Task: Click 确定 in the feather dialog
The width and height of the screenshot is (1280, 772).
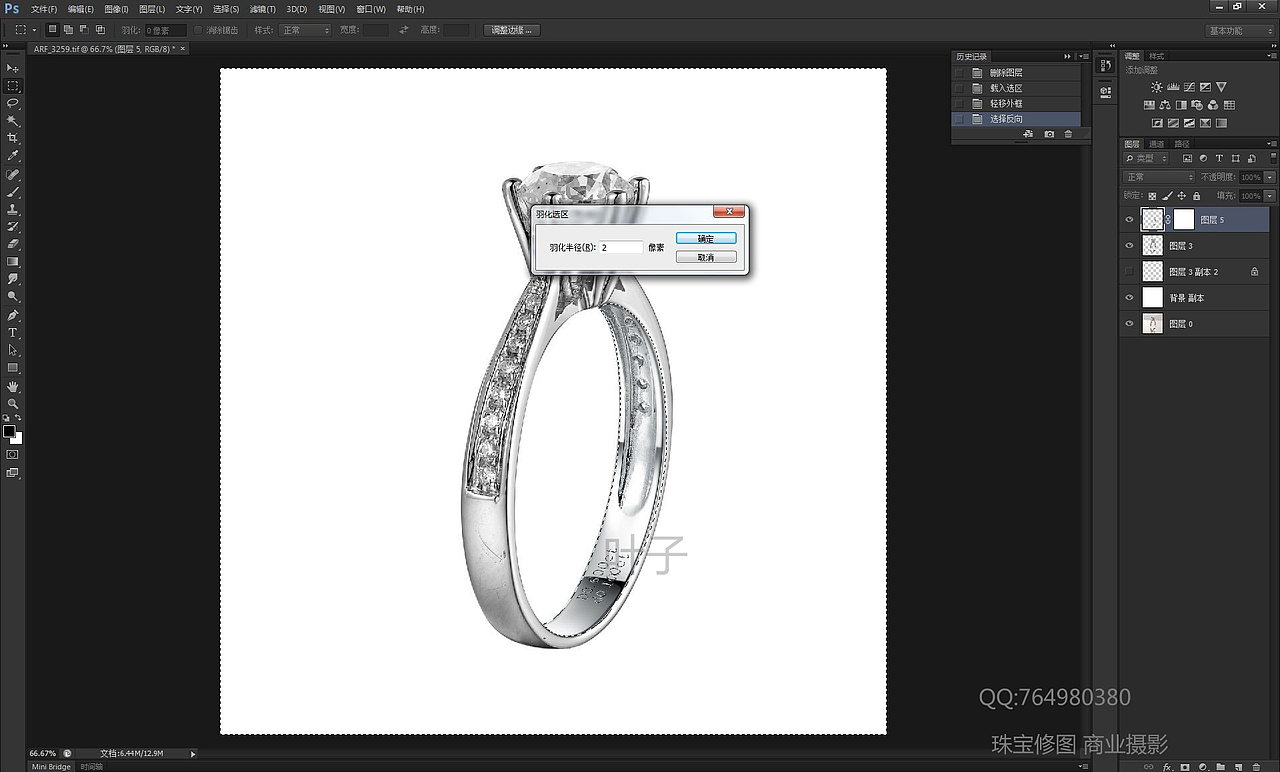Action: click(706, 238)
